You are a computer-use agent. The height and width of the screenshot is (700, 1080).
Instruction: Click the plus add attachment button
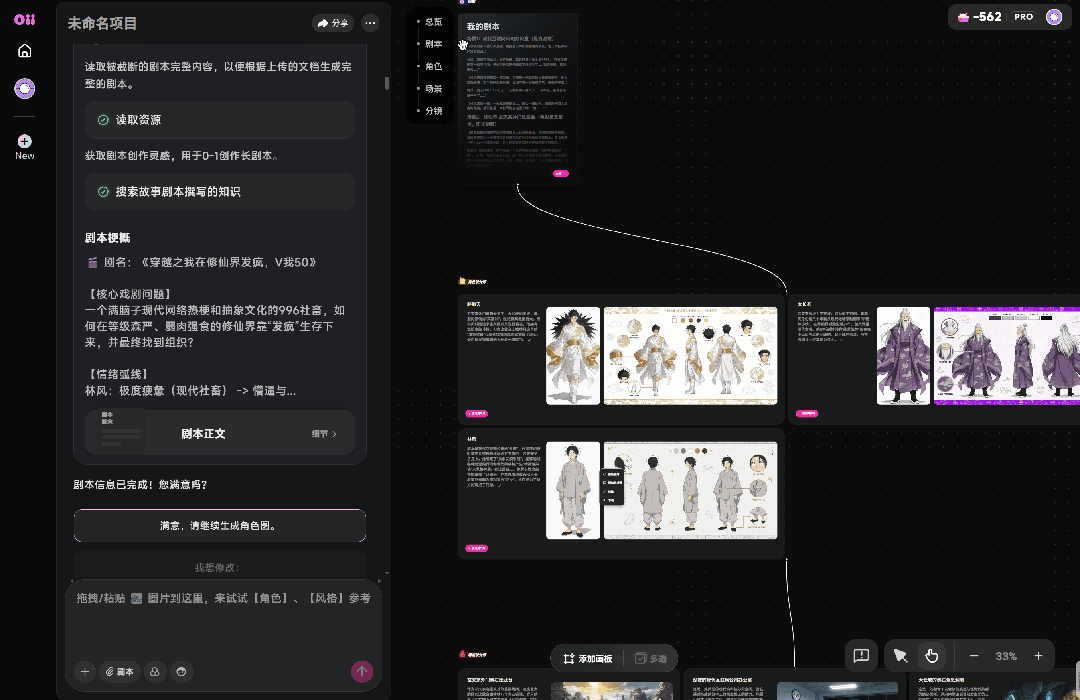coord(85,672)
